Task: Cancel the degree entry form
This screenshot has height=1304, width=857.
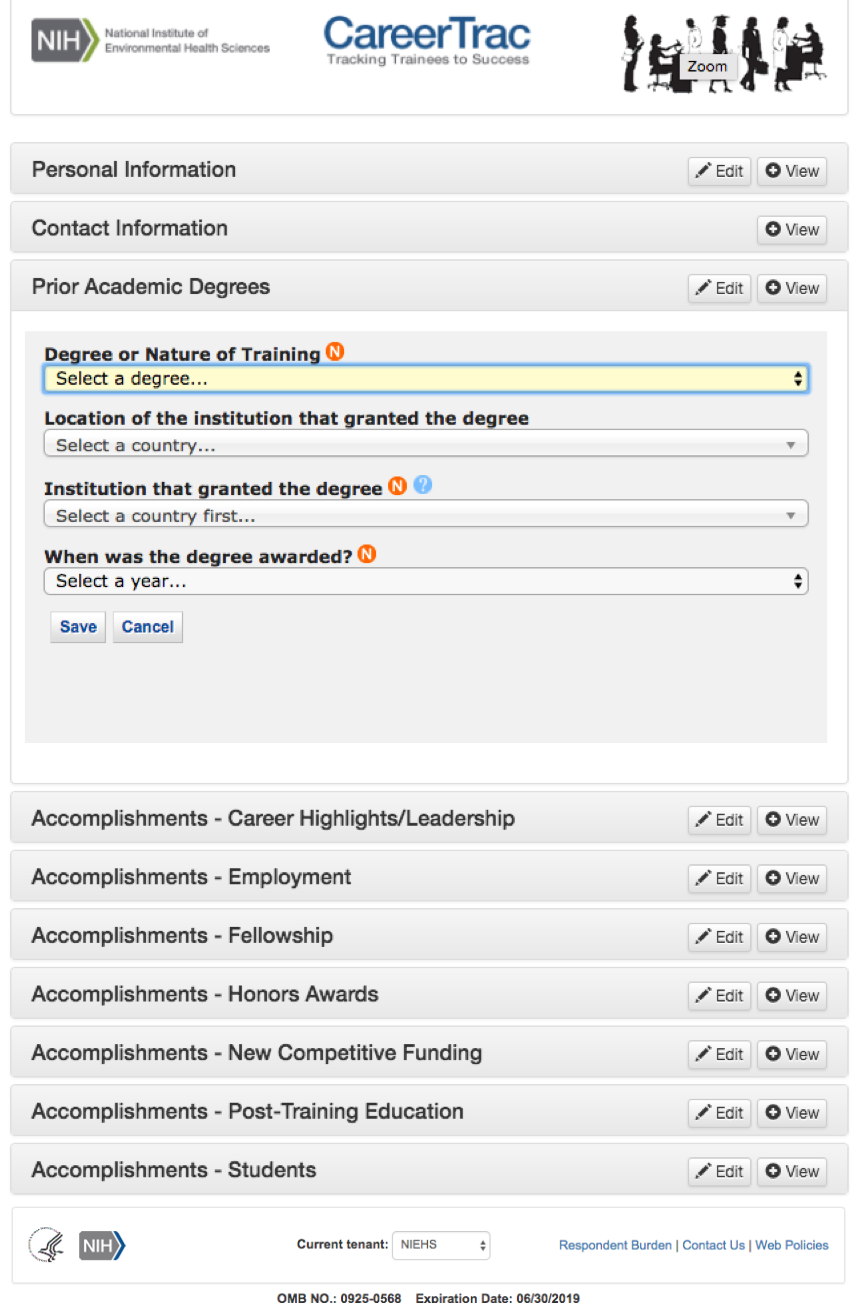Action: (148, 627)
